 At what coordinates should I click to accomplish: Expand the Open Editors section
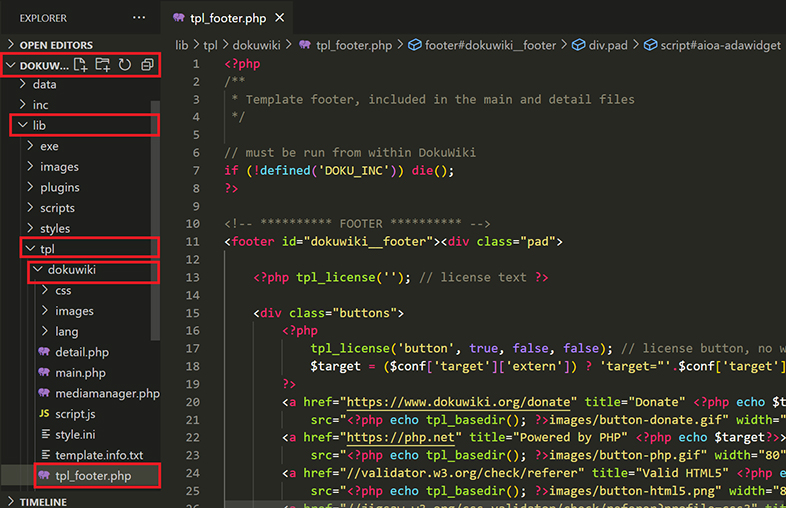point(56,45)
